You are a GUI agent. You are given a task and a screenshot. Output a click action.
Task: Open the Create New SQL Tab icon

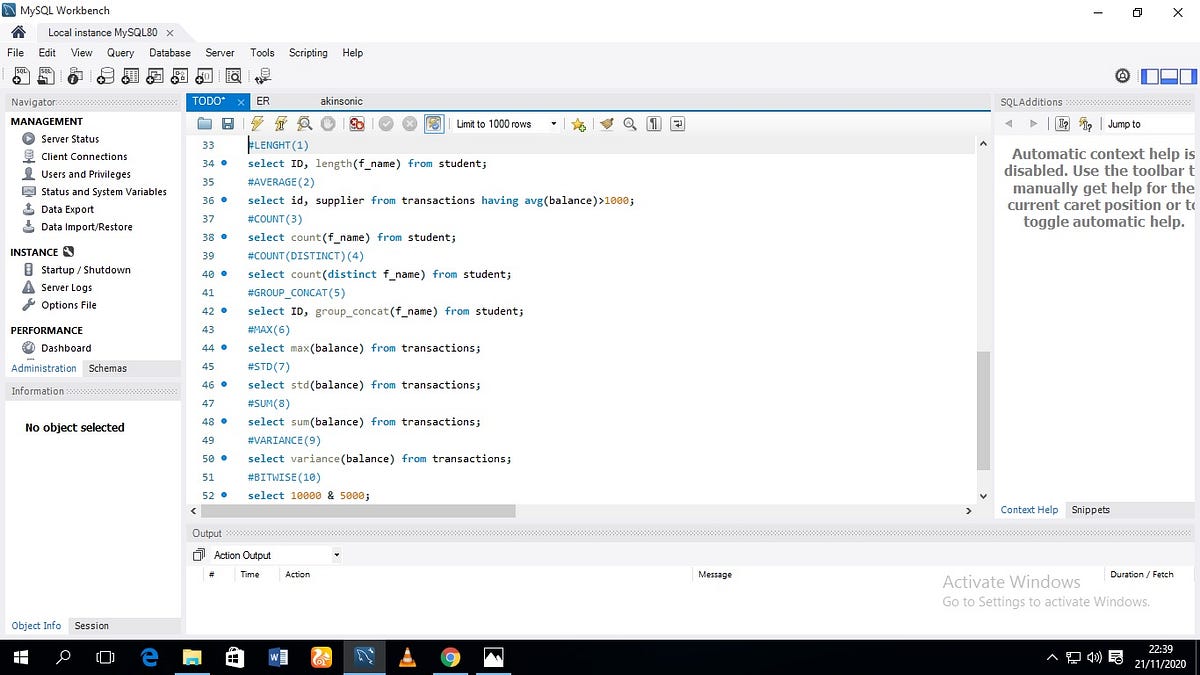(x=20, y=76)
